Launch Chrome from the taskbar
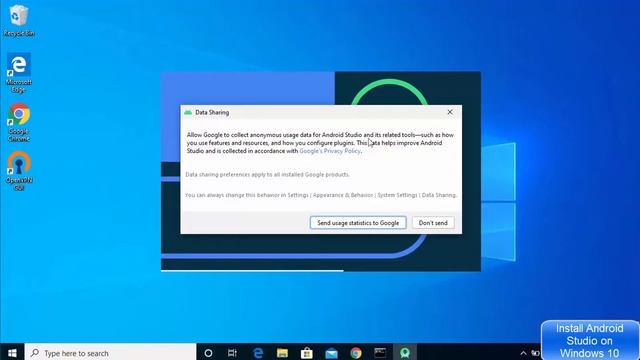Viewport: 640px width, 360px height. [356, 353]
